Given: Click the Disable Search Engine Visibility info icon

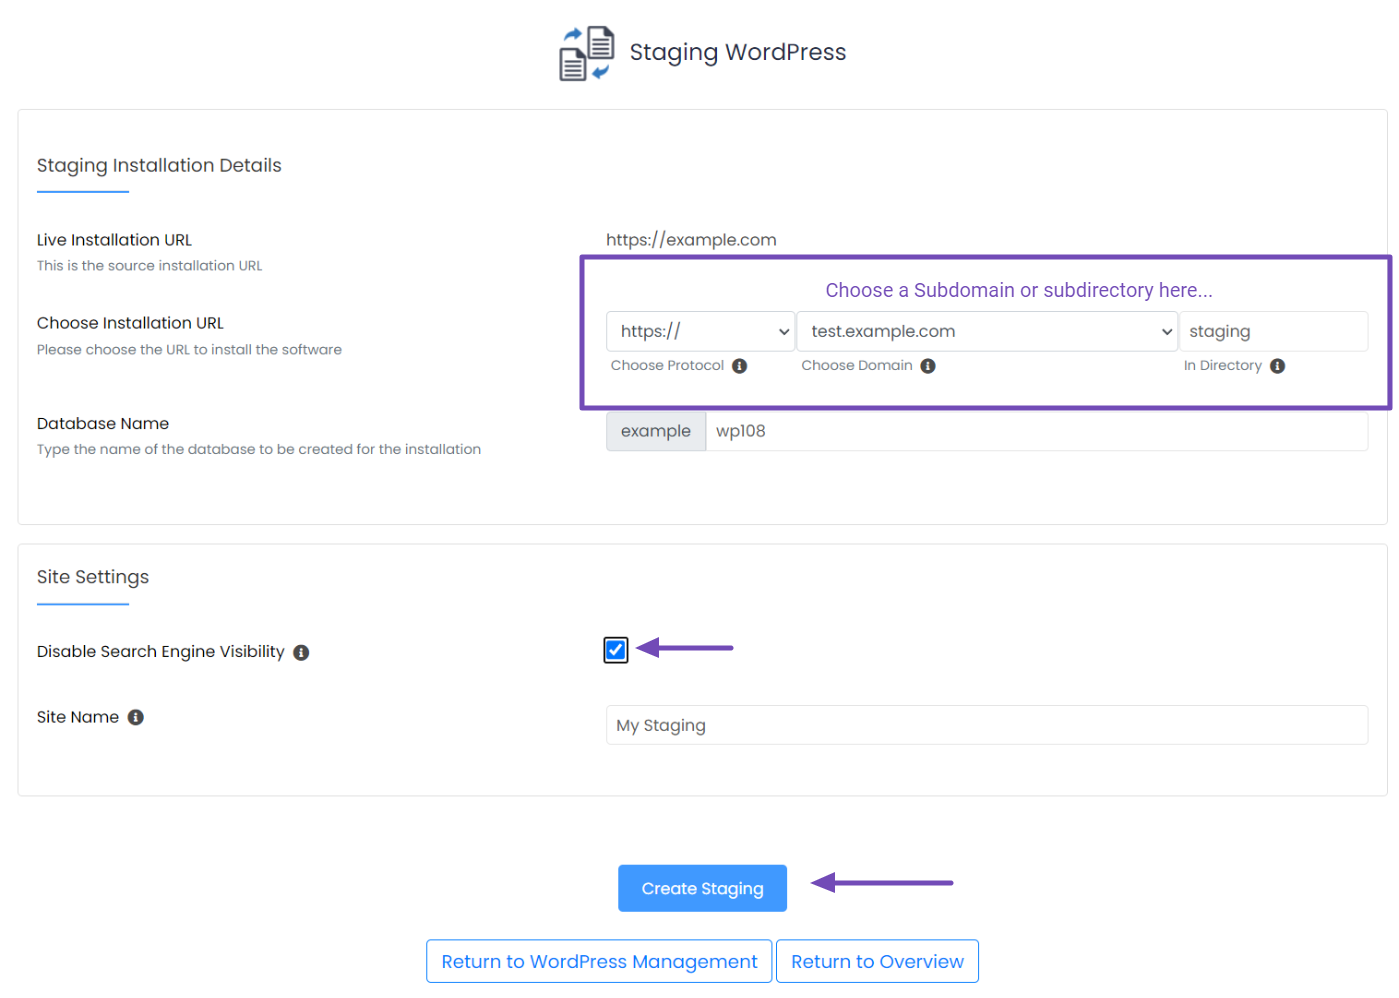Looking at the screenshot, I should (x=301, y=653).
